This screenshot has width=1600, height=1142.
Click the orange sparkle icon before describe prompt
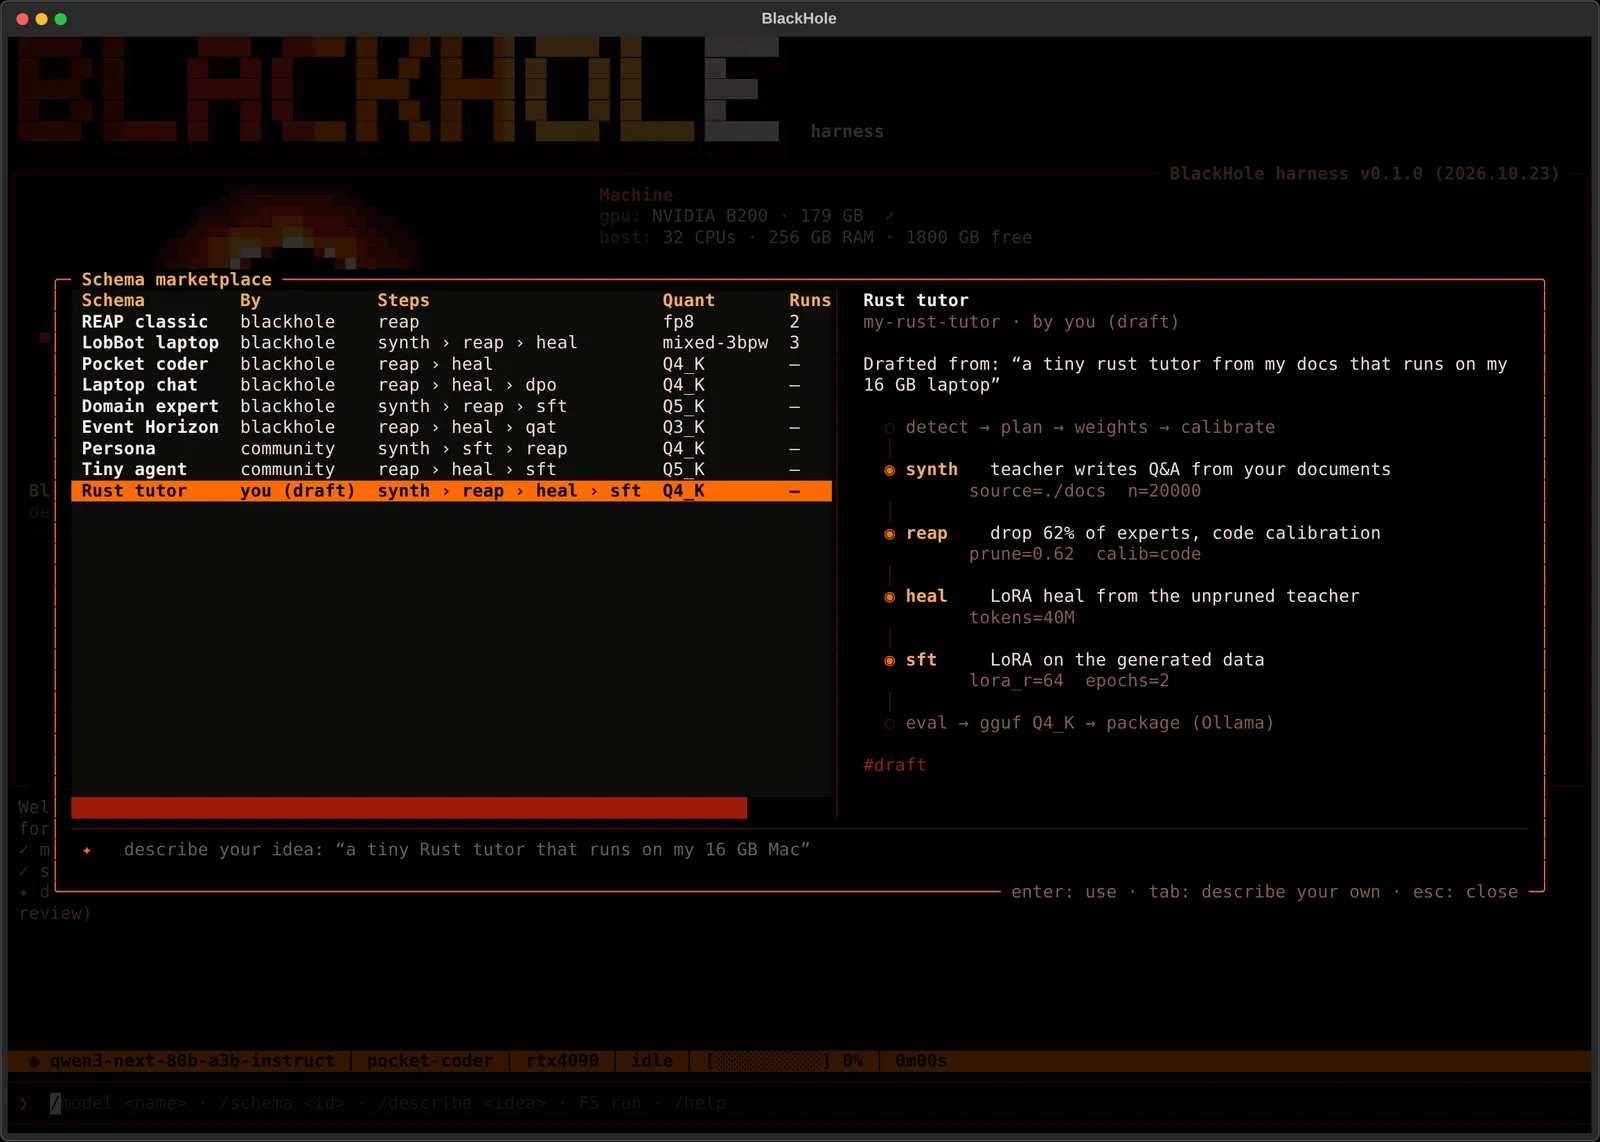pos(87,850)
